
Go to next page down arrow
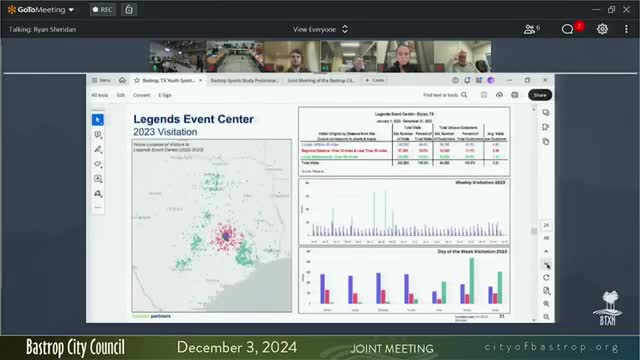point(546,264)
